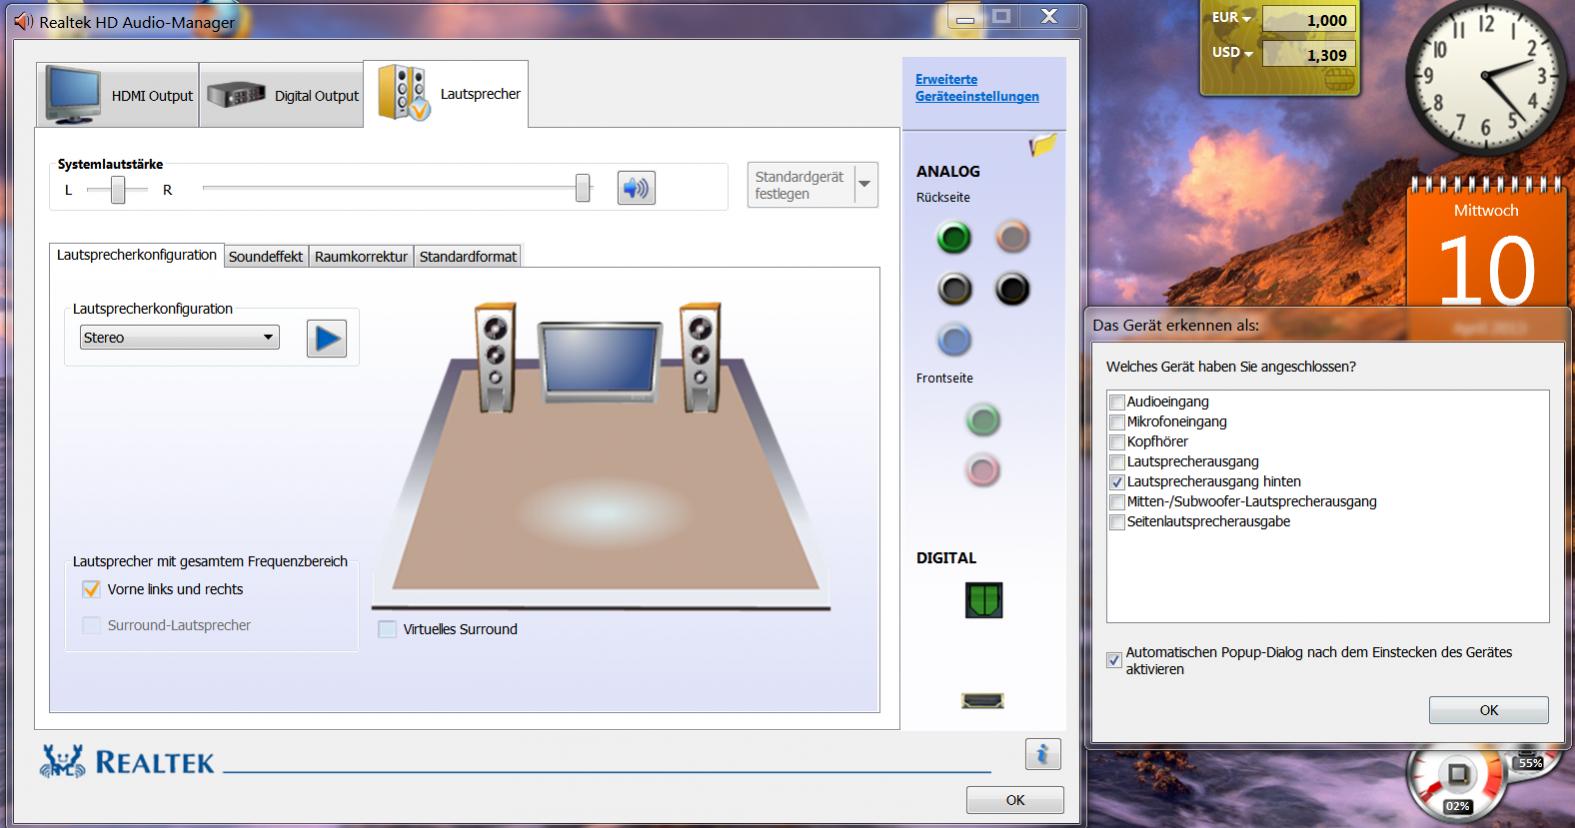
Task: Open the information button near Realtek logo
Action: pos(1042,754)
